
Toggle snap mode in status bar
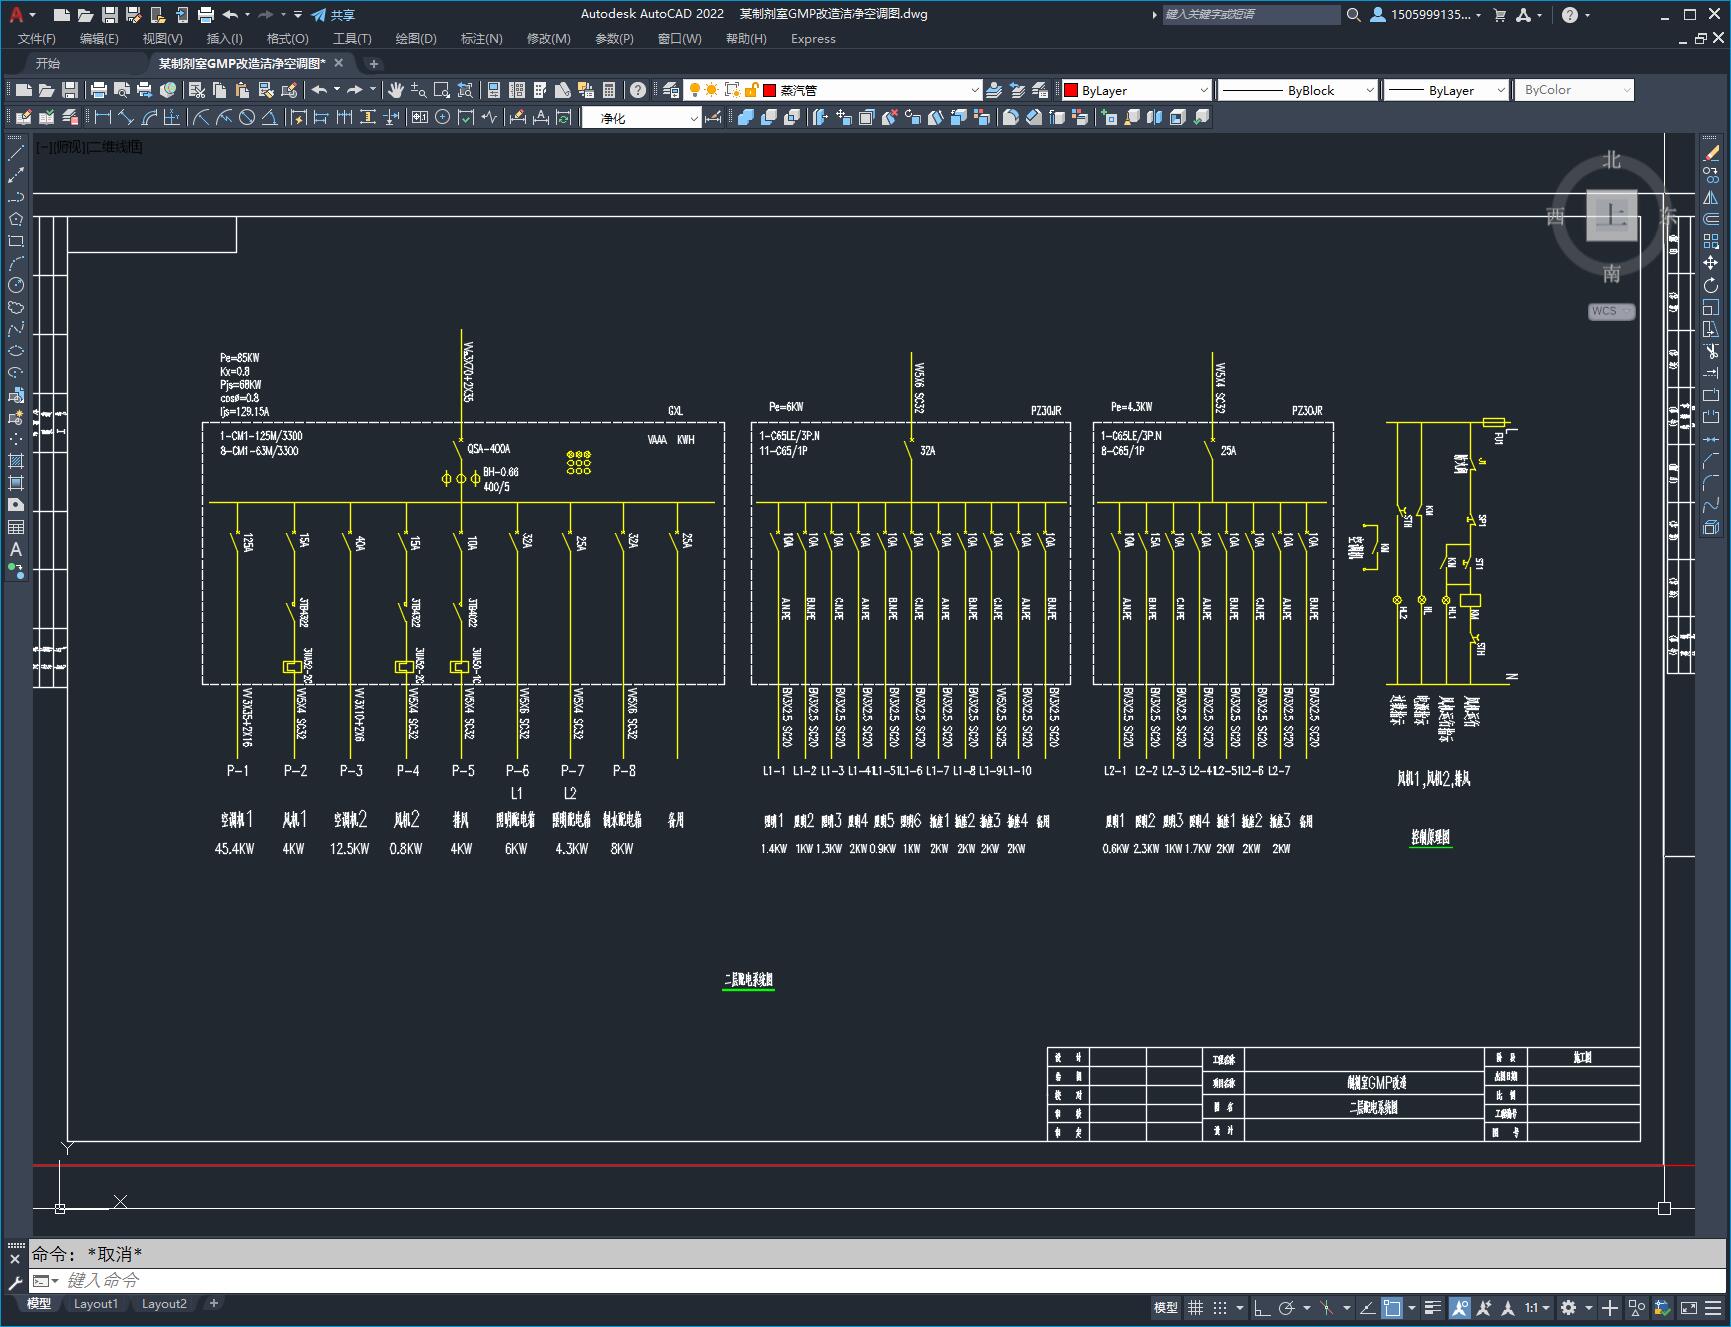[1220, 1307]
